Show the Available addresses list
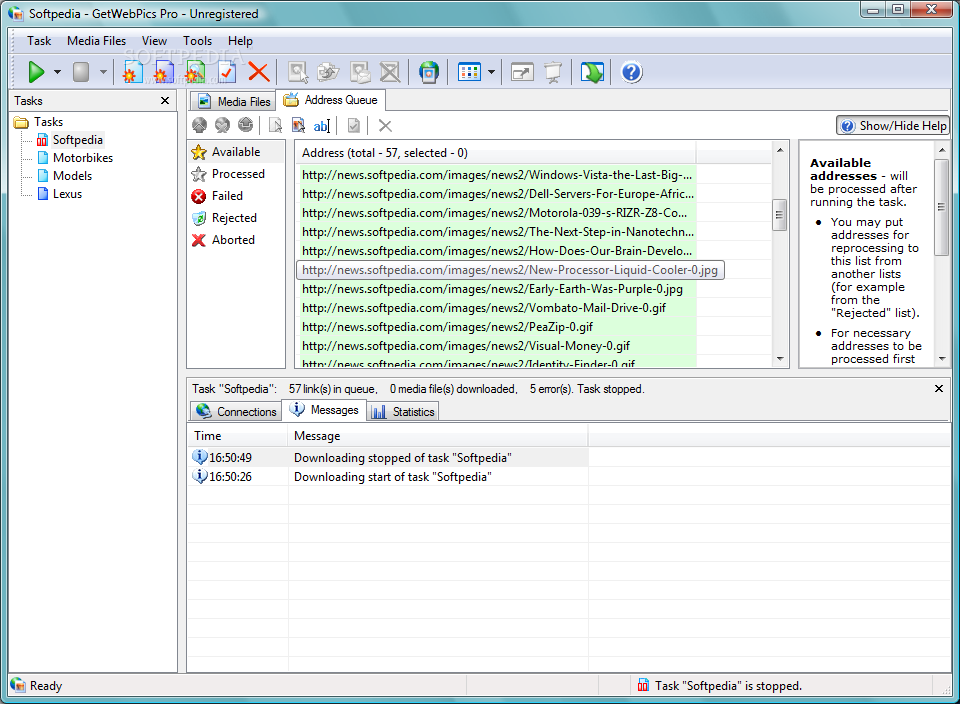Screen dimensions: 960x704 tap(236, 152)
